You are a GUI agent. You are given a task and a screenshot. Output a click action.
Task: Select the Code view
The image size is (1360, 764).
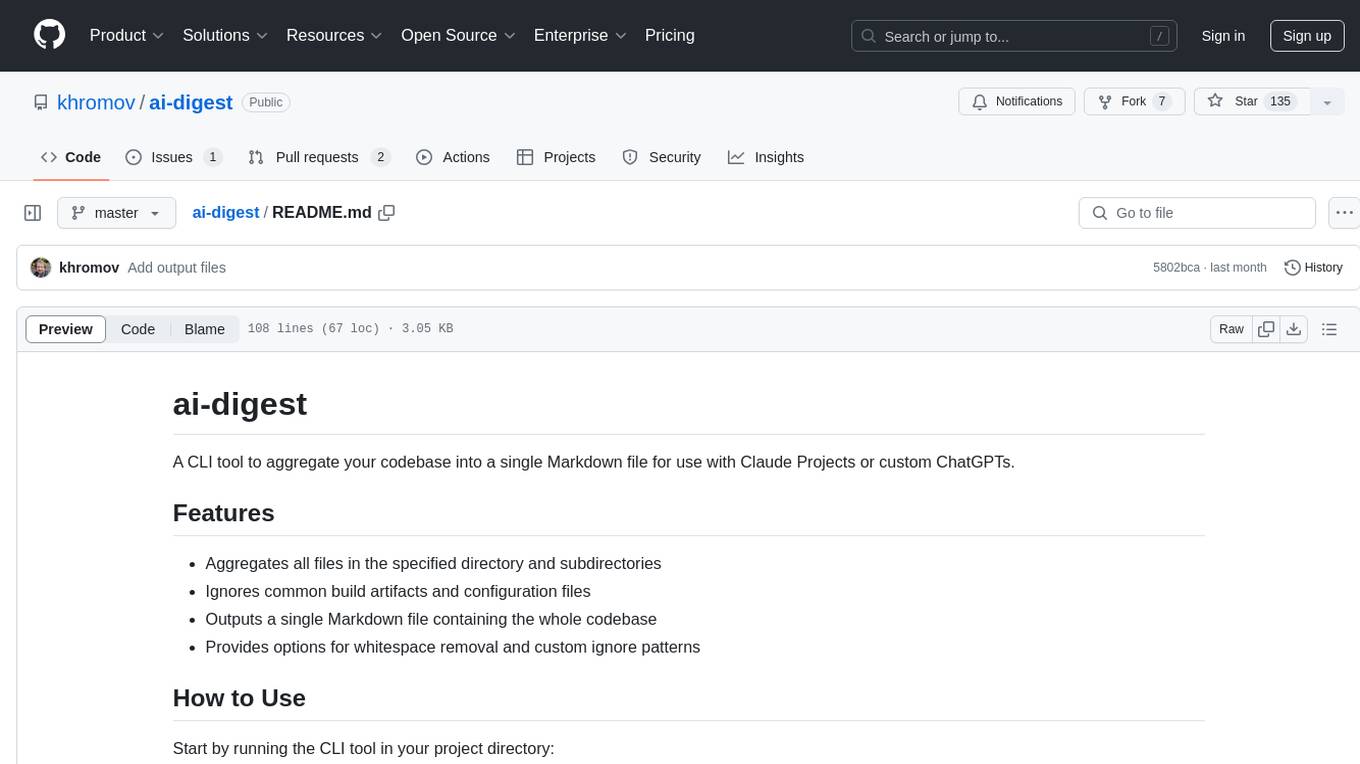138,329
